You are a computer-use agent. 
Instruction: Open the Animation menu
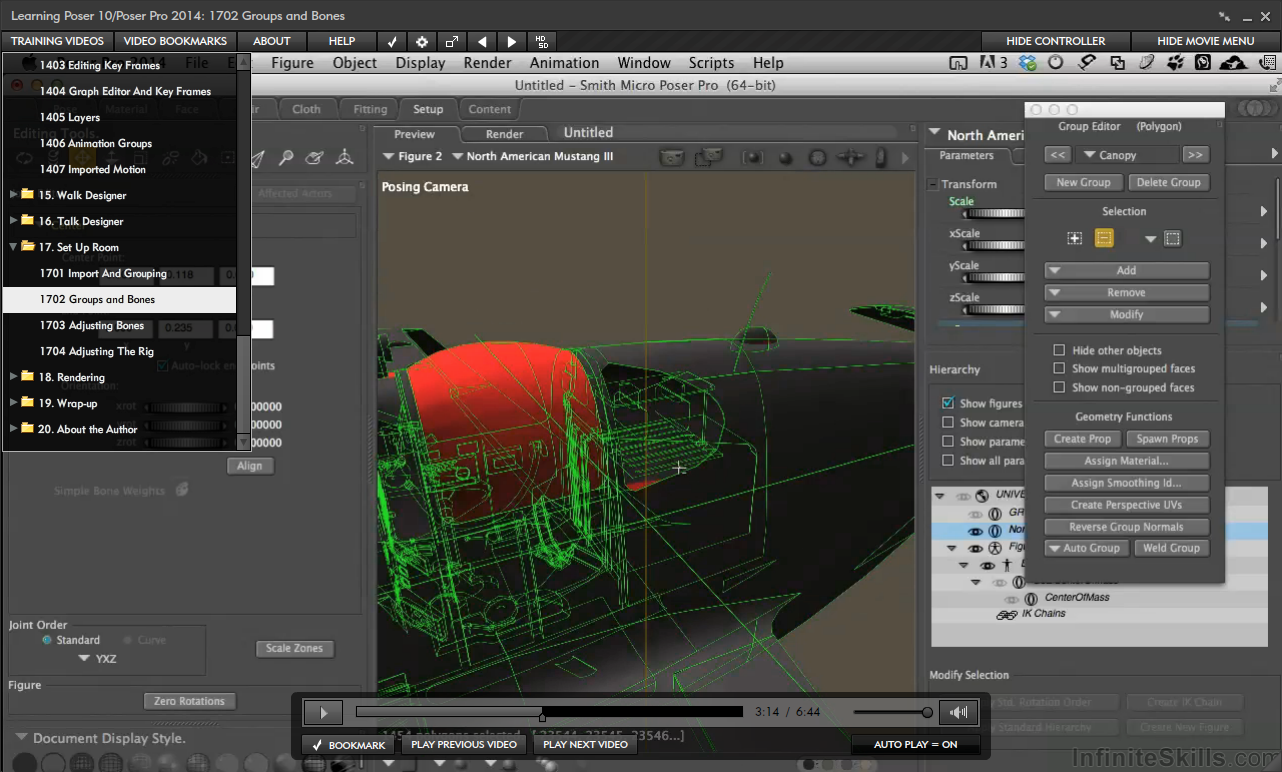pyautogui.click(x=564, y=63)
